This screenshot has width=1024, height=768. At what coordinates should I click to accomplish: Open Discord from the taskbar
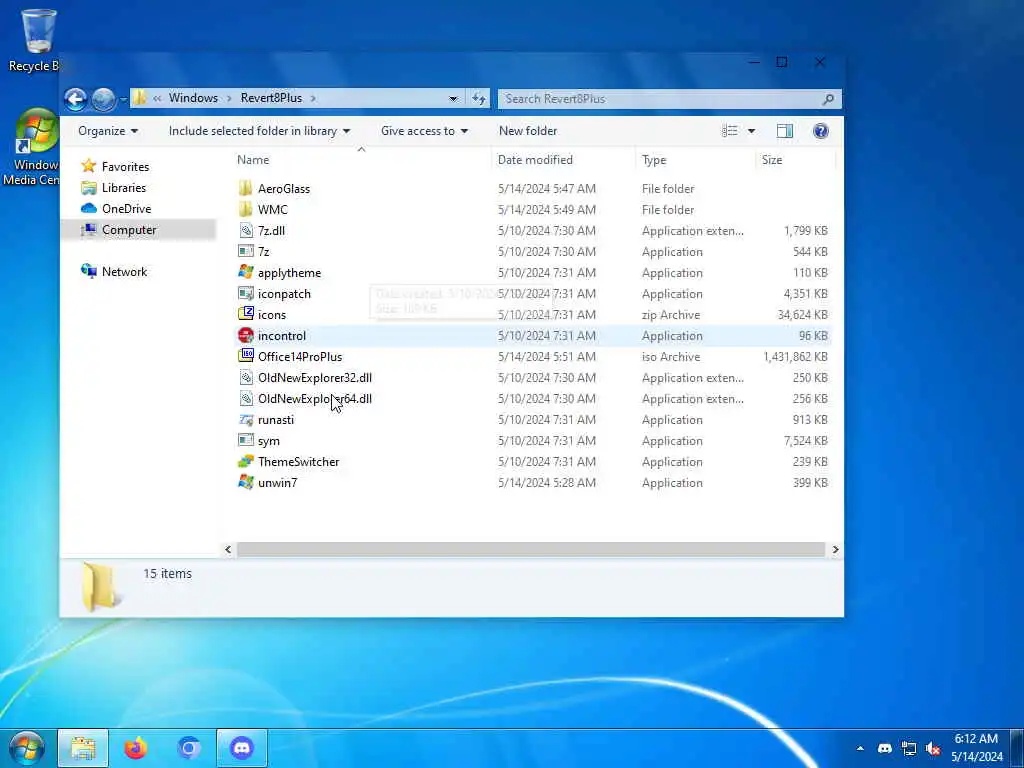click(242, 748)
